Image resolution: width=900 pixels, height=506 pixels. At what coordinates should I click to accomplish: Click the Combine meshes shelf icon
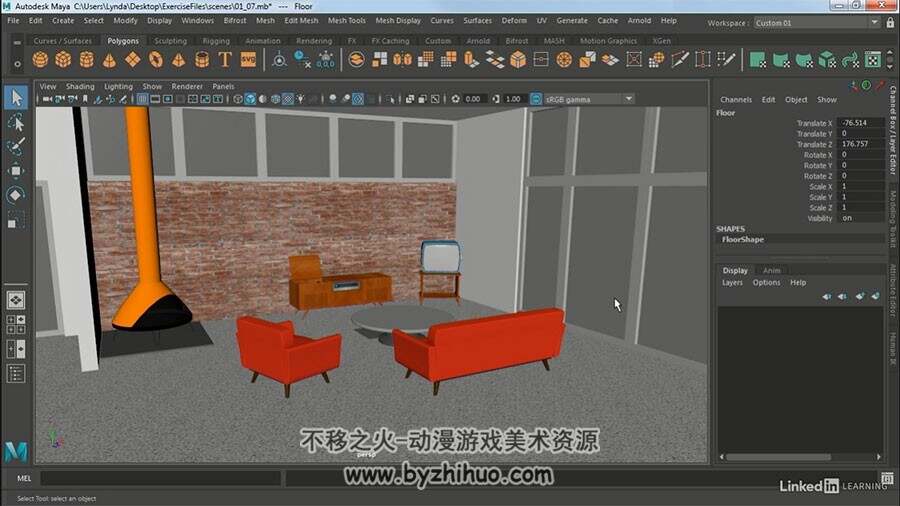click(x=356, y=60)
